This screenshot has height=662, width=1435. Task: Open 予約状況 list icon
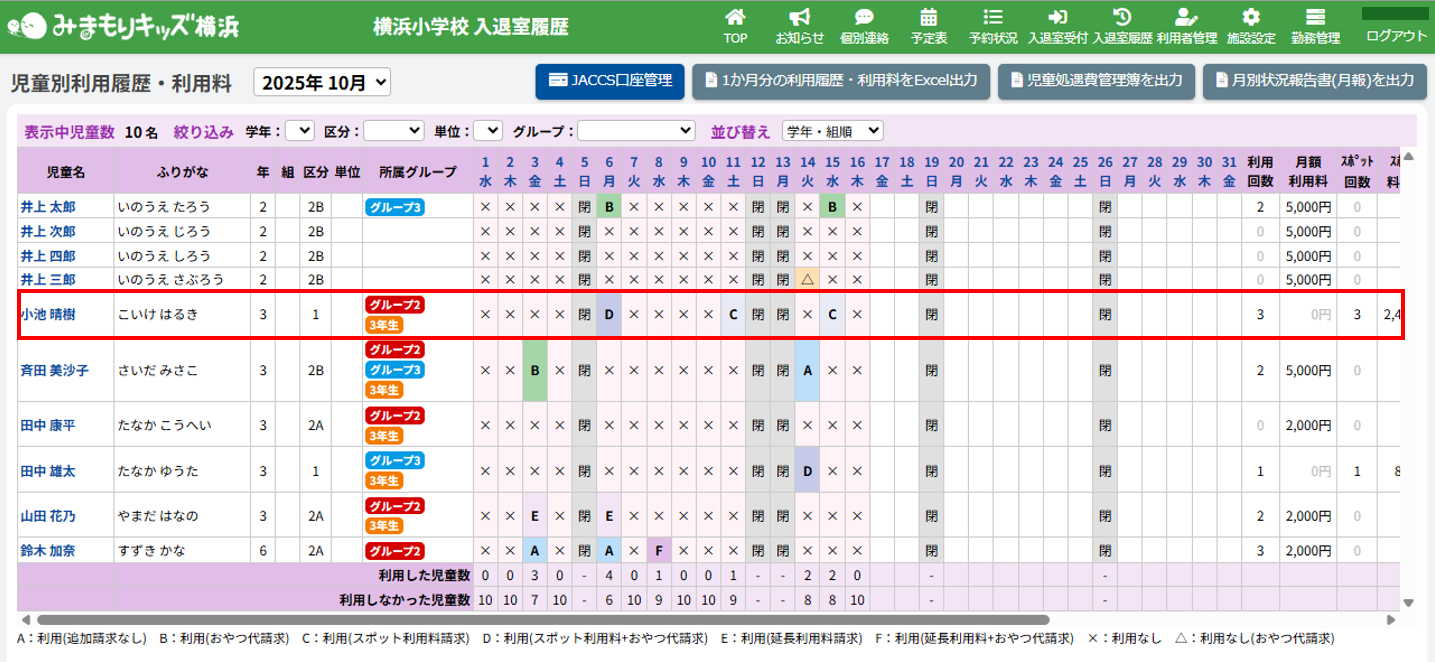pyautogui.click(x=992, y=18)
